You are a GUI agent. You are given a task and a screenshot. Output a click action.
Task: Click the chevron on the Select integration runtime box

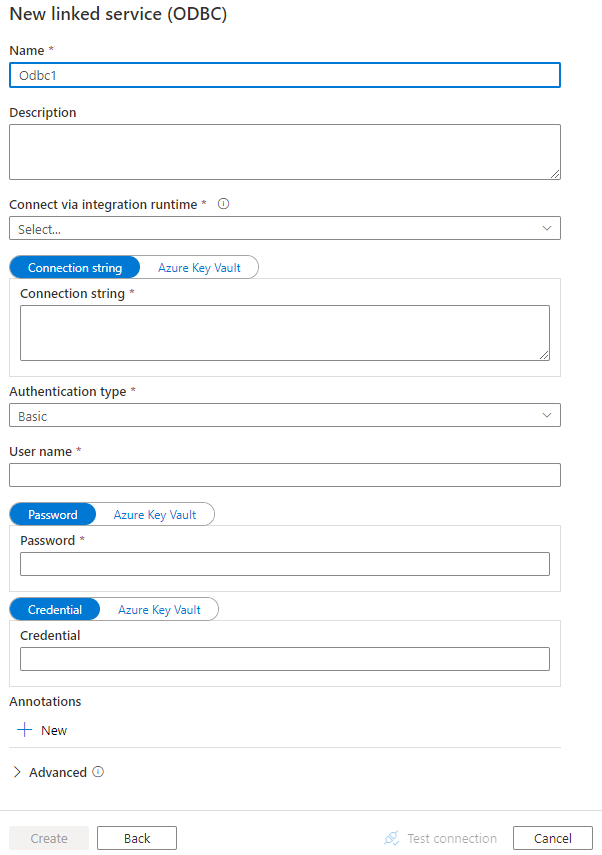(547, 228)
